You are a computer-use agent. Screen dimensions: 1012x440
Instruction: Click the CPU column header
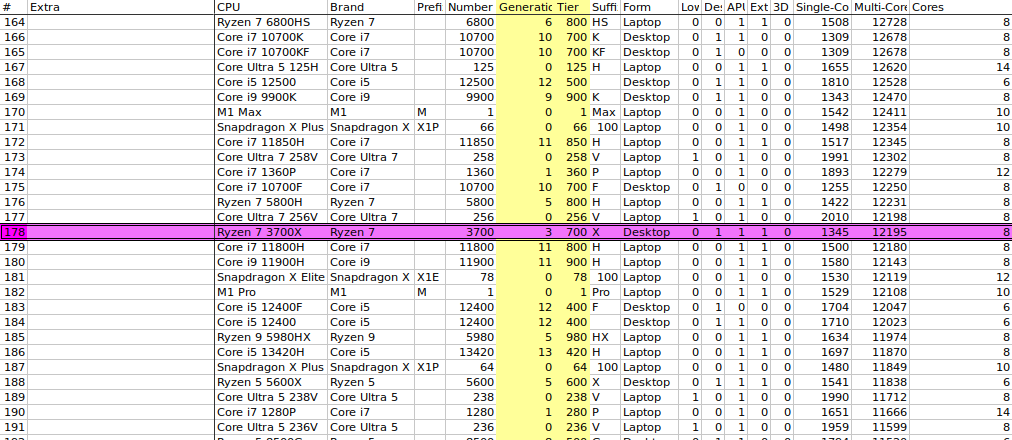point(271,7)
